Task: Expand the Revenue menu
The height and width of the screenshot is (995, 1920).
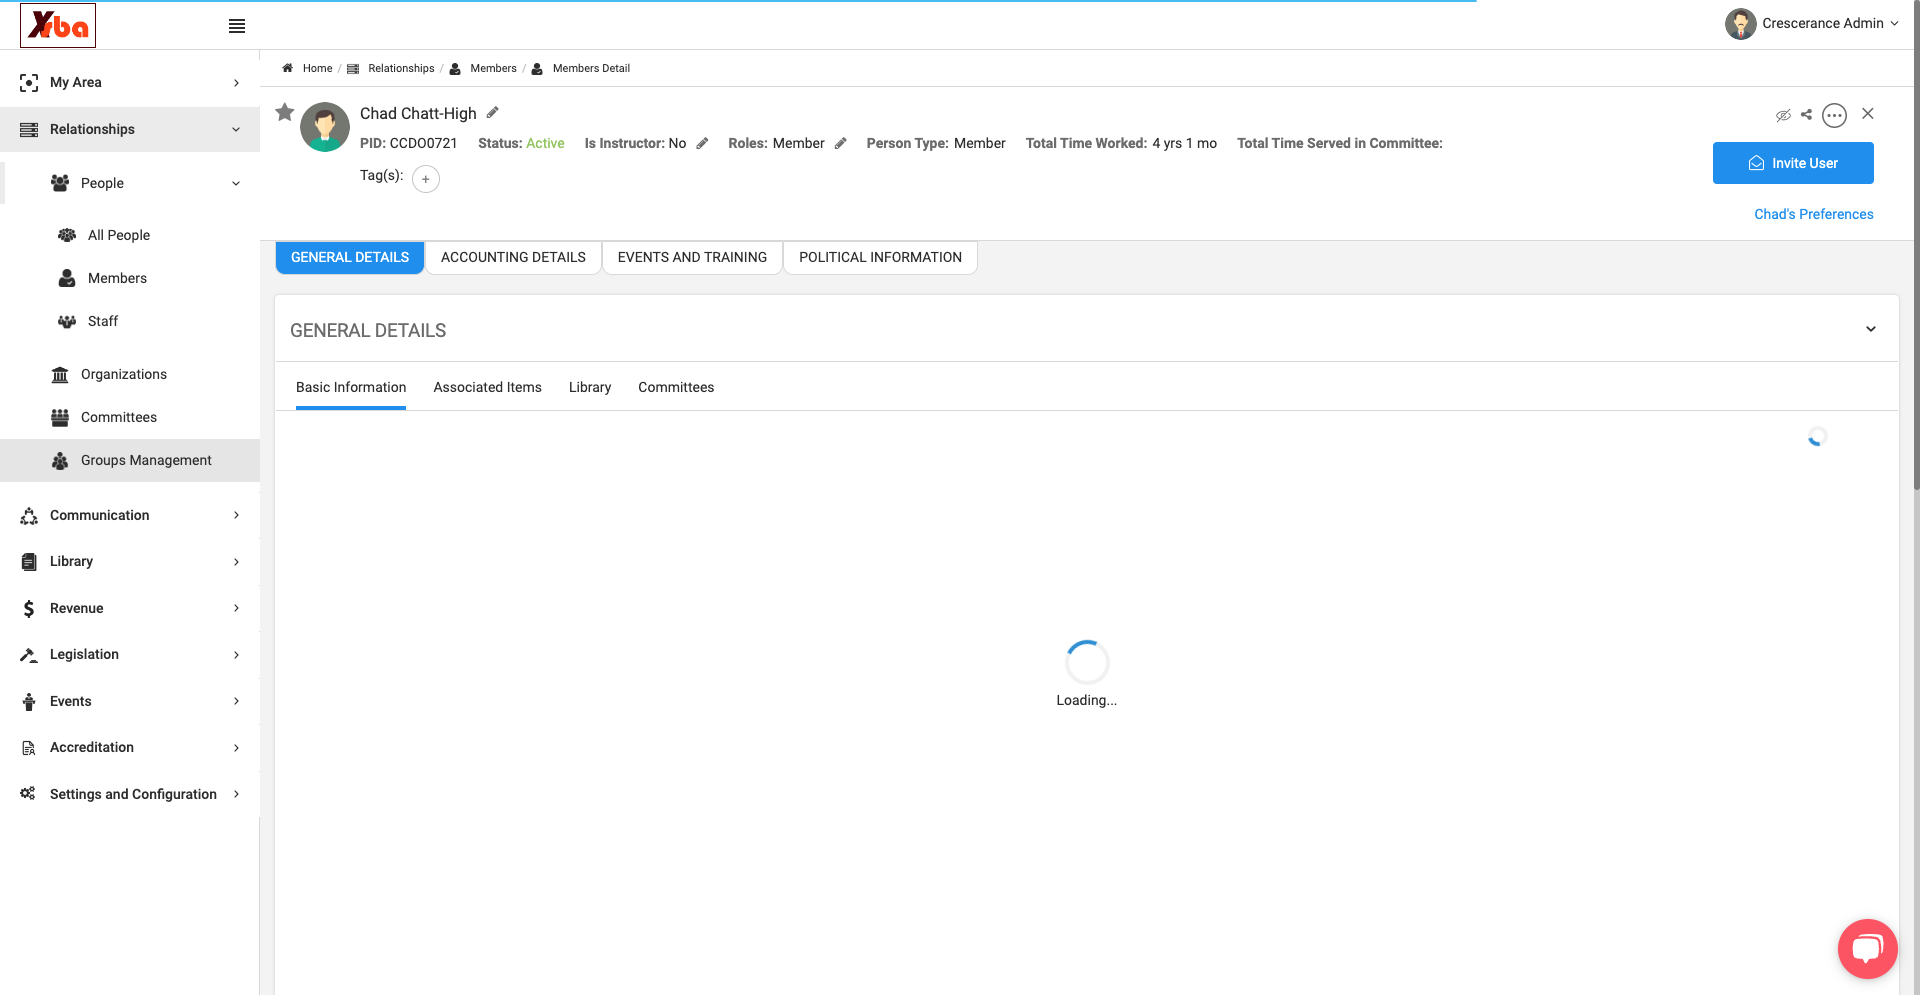Action: [x=130, y=608]
